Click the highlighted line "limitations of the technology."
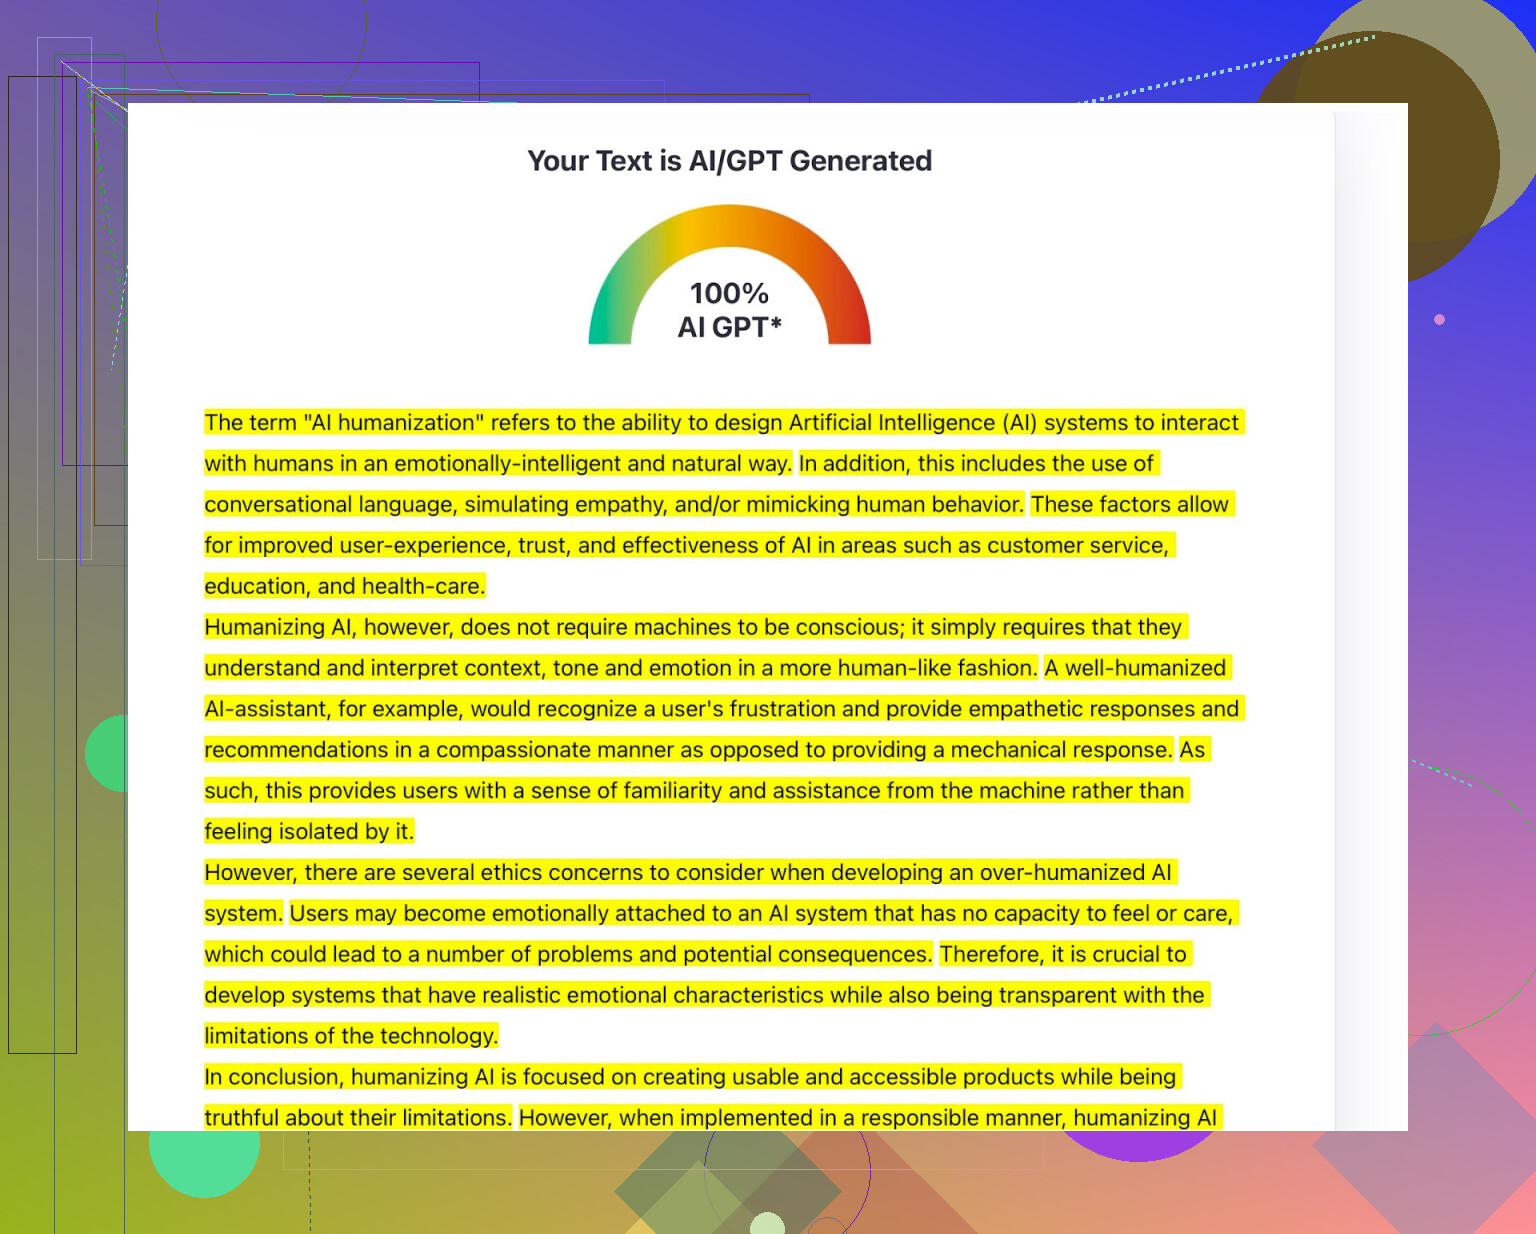The height and width of the screenshot is (1234, 1536). click(x=351, y=1036)
